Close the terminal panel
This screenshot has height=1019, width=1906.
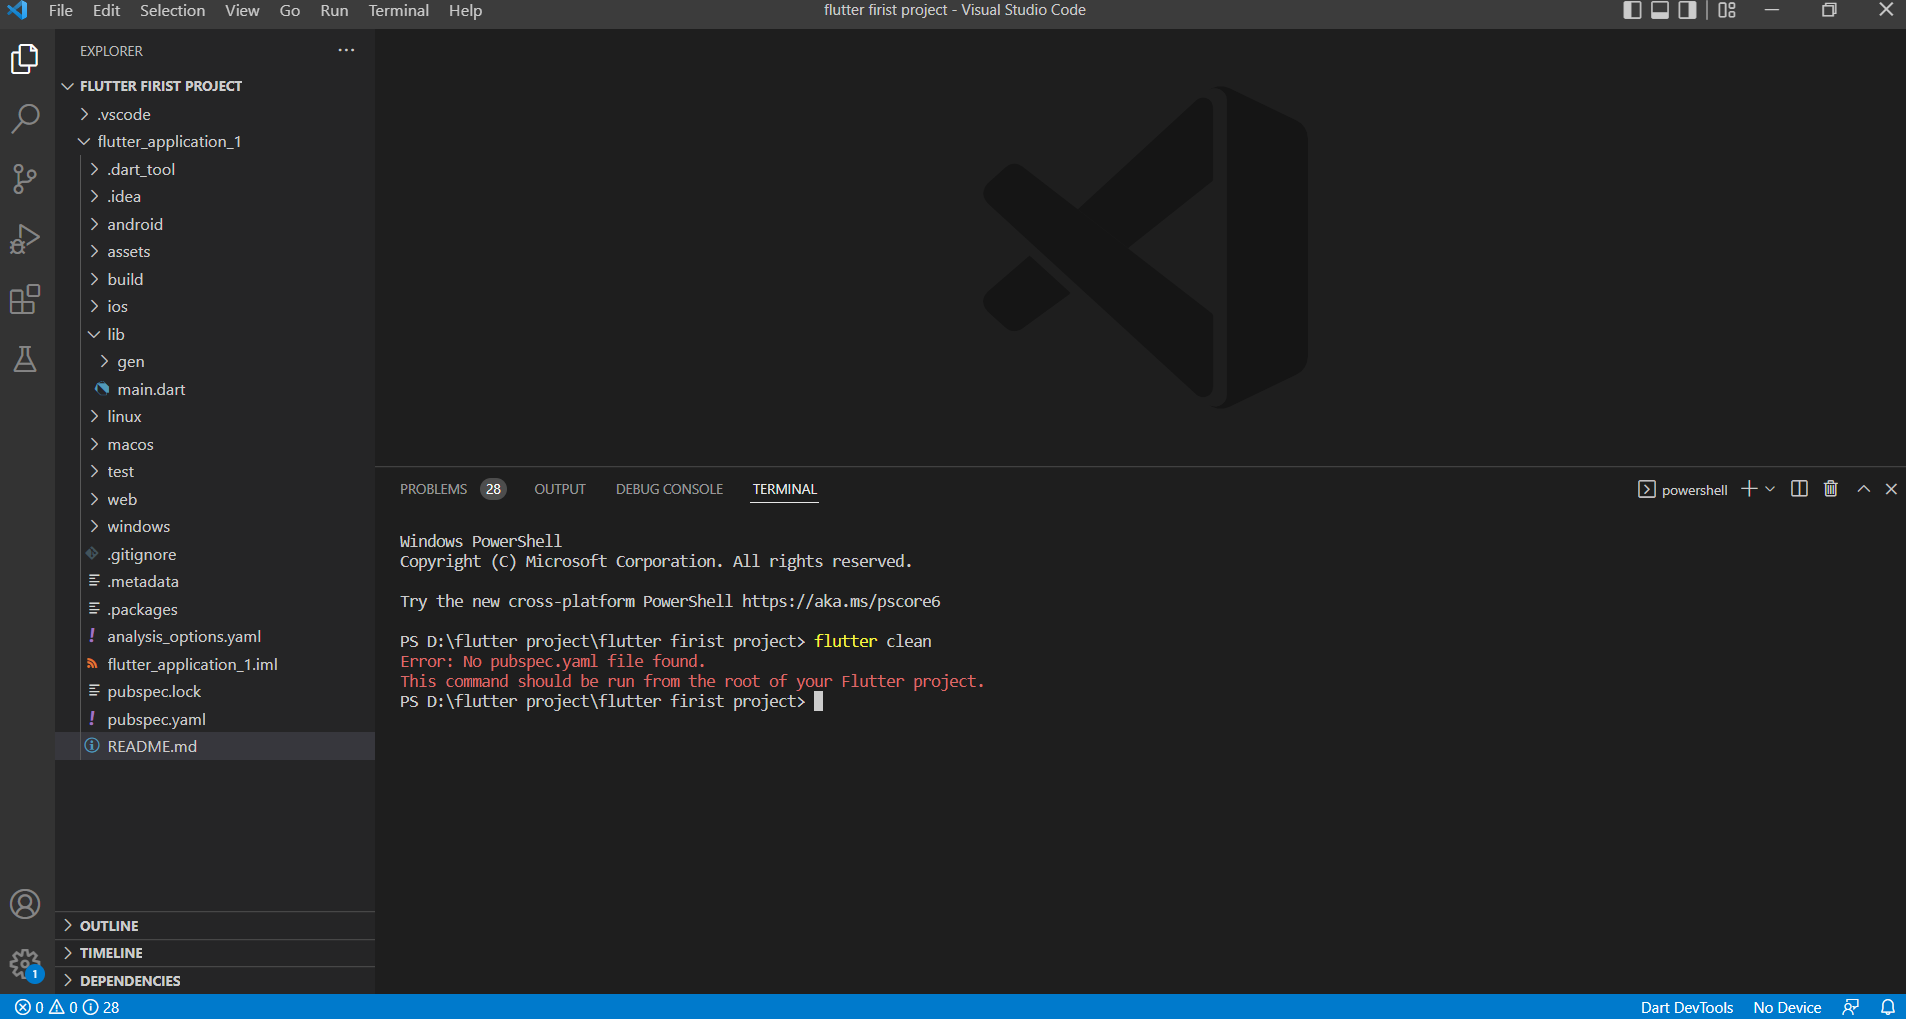(x=1891, y=489)
